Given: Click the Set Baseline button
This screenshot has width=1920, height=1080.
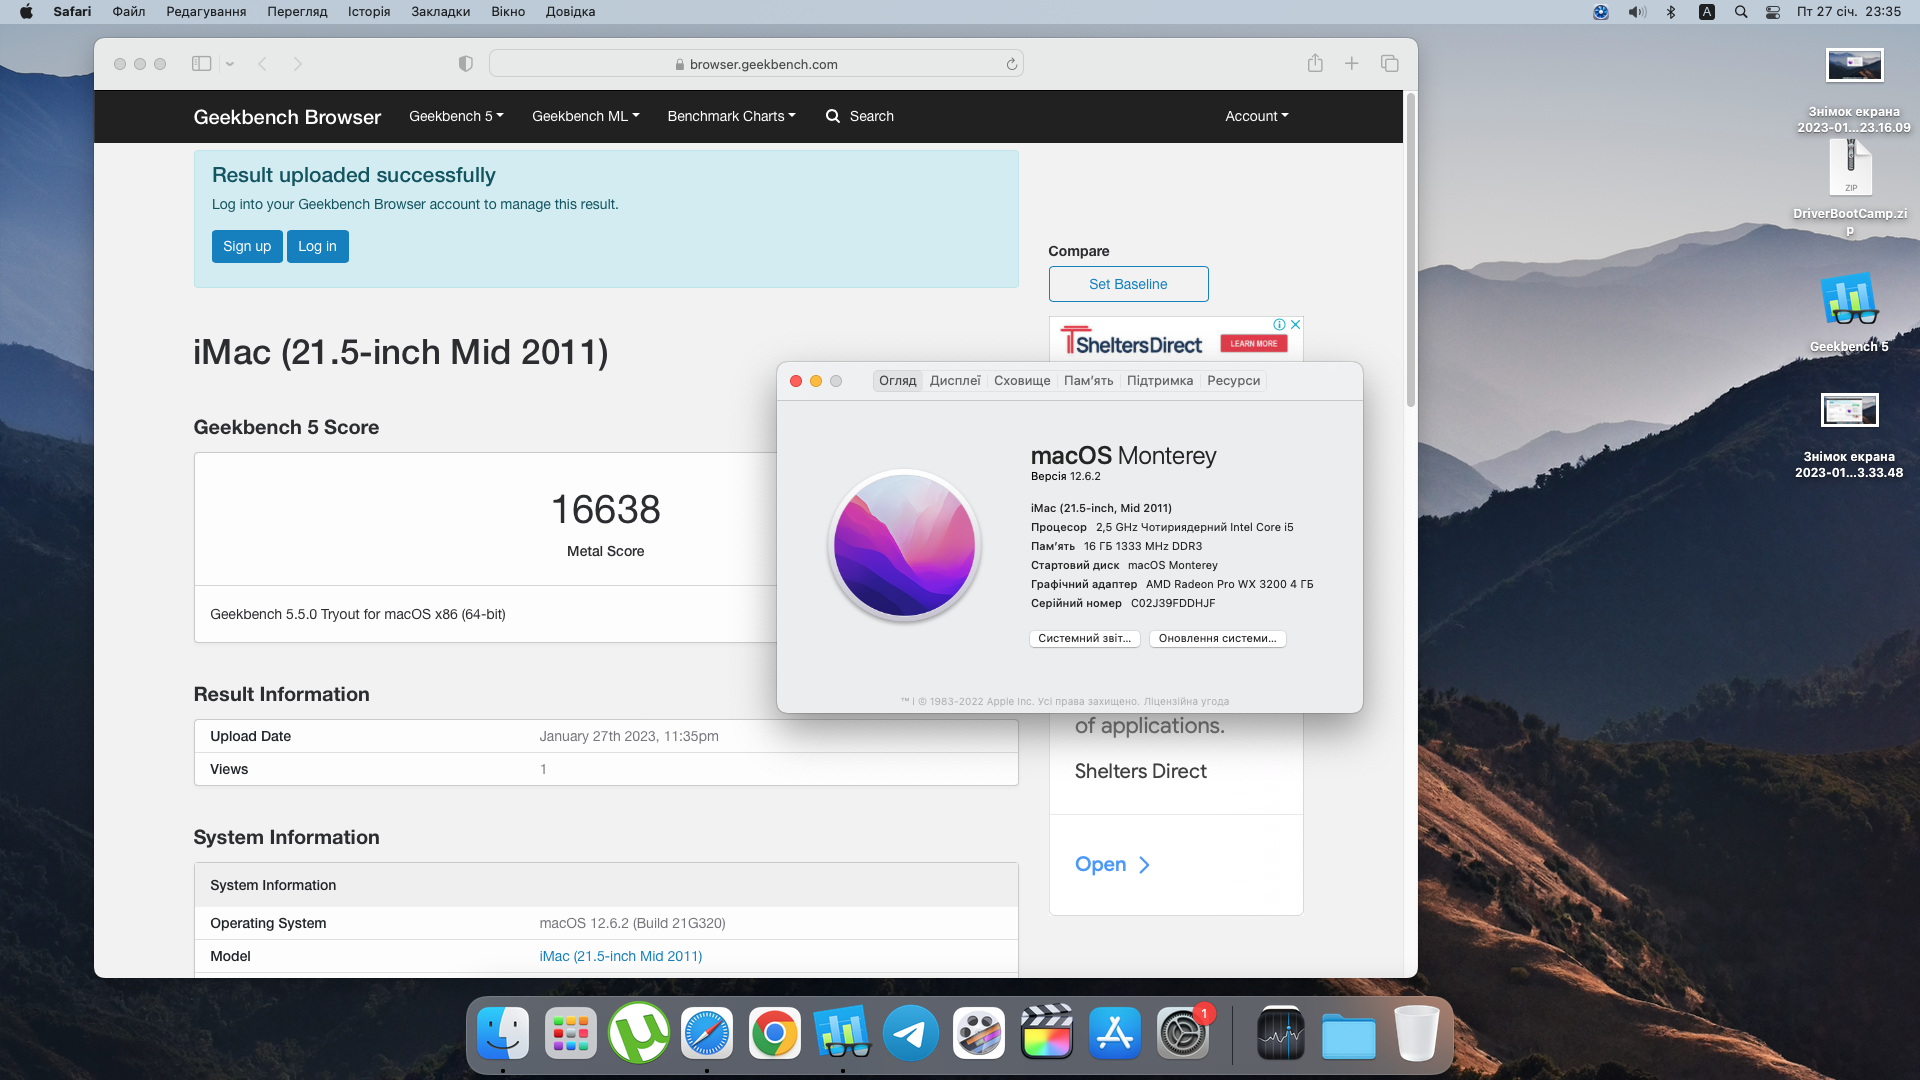Looking at the screenshot, I should click(x=1128, y=284).
